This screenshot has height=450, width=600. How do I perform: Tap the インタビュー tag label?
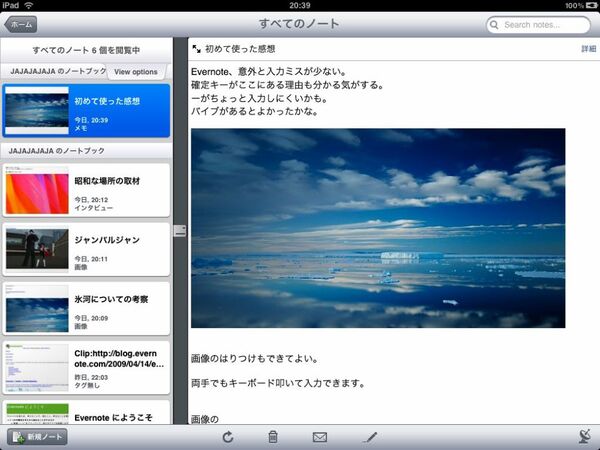[x=94, y=208]
